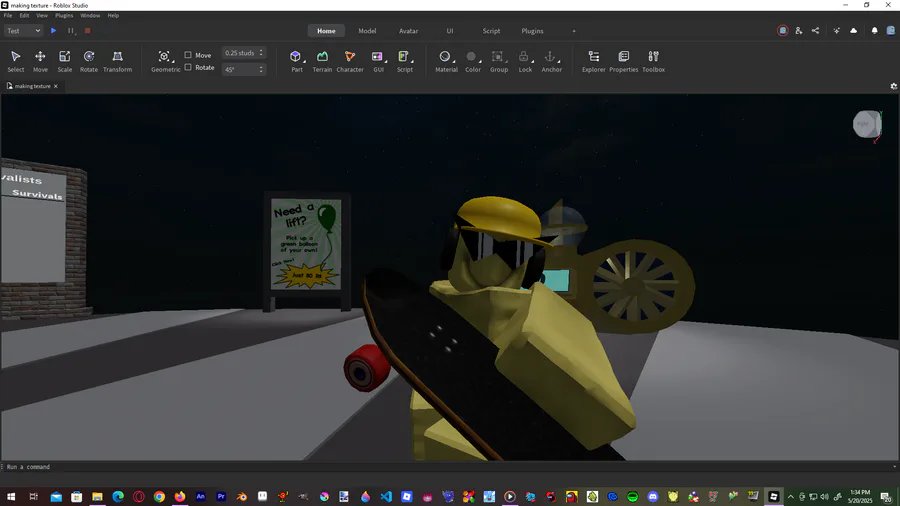Insert a new Part

click(x=295, y=57)
